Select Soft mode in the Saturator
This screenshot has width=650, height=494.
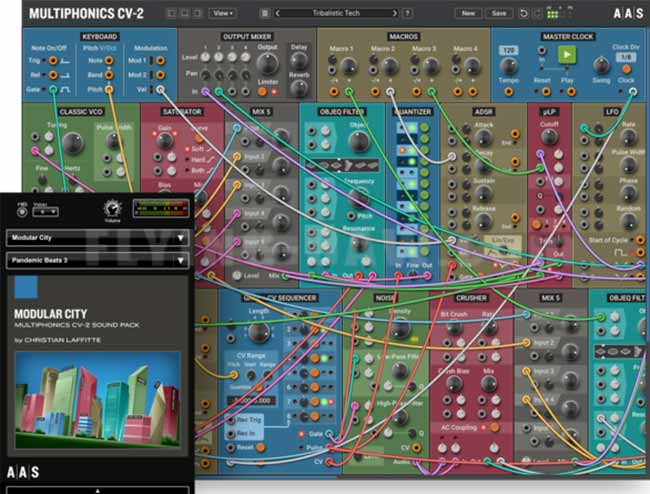198,149
